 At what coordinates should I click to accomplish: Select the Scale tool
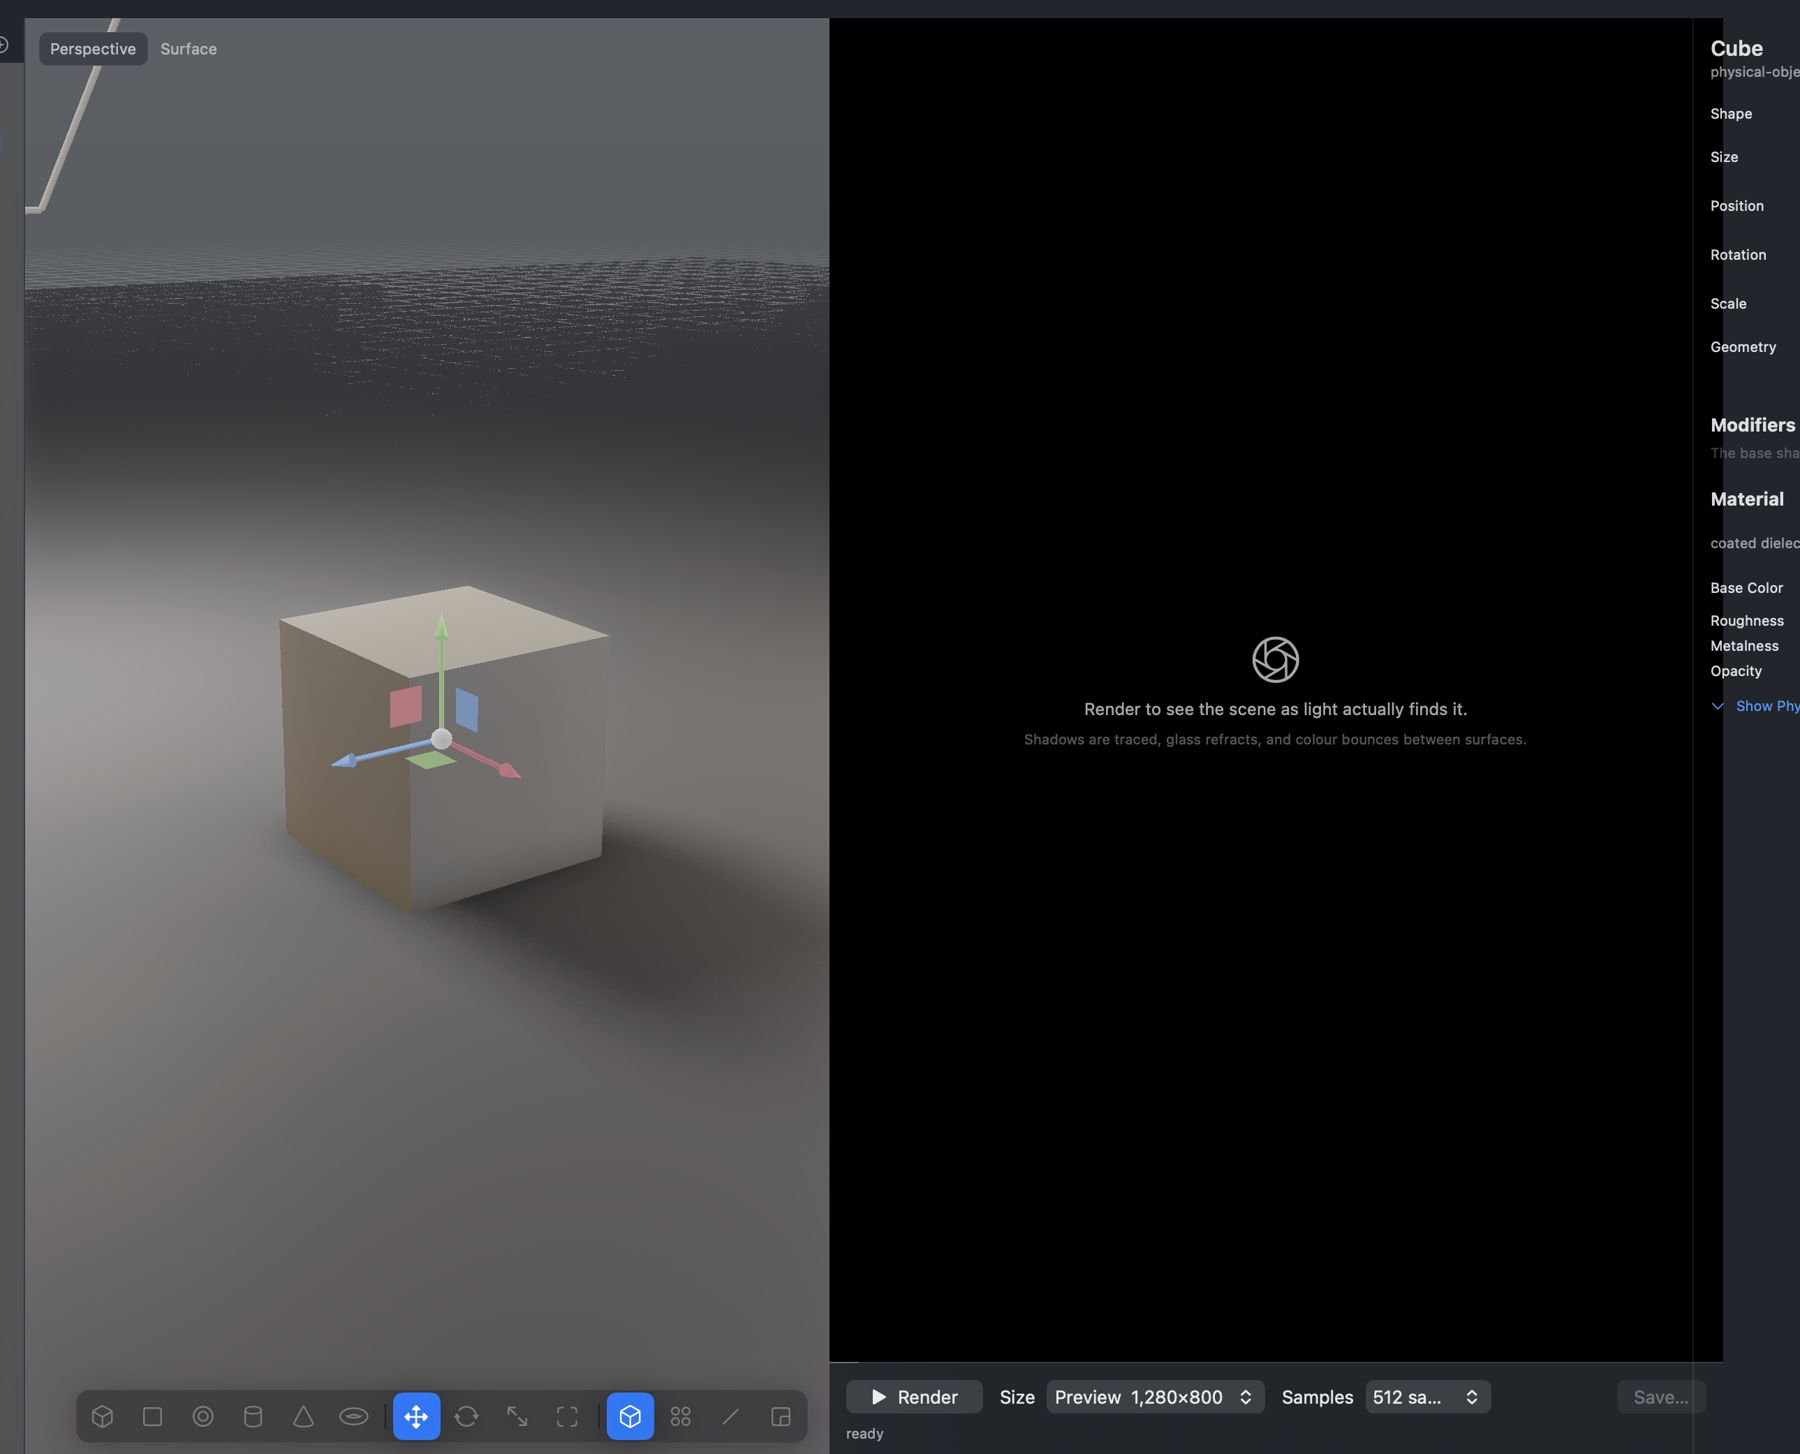point(517,1416)
